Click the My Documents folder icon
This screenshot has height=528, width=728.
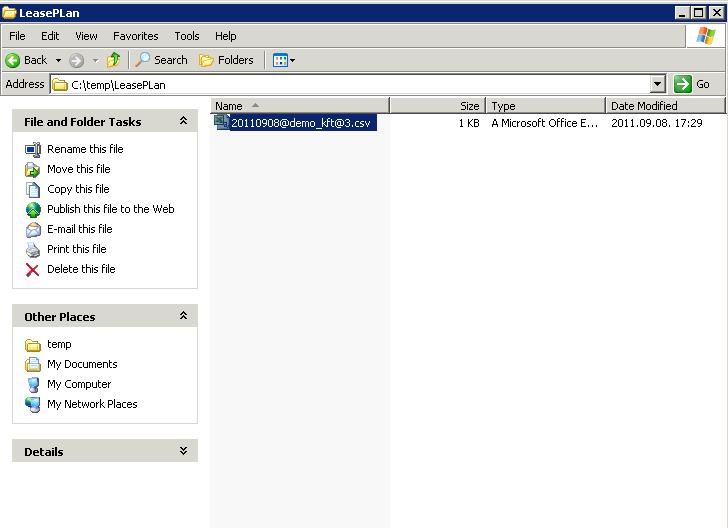(x=33, y=365)
